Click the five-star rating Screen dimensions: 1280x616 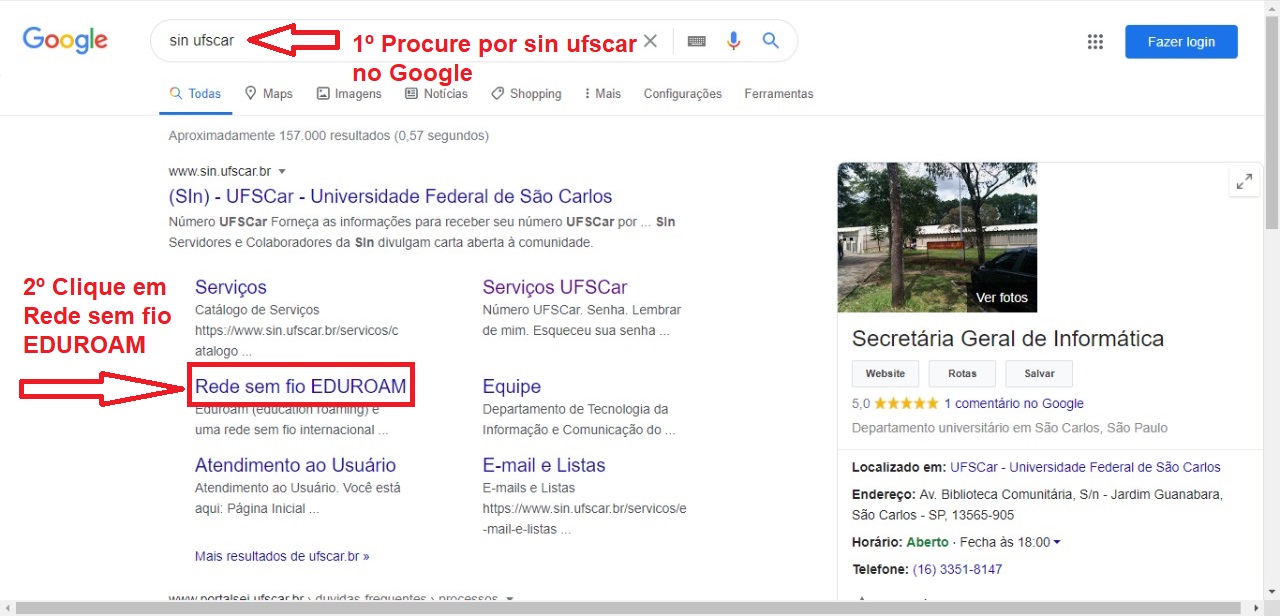click(x=906, y=404)
